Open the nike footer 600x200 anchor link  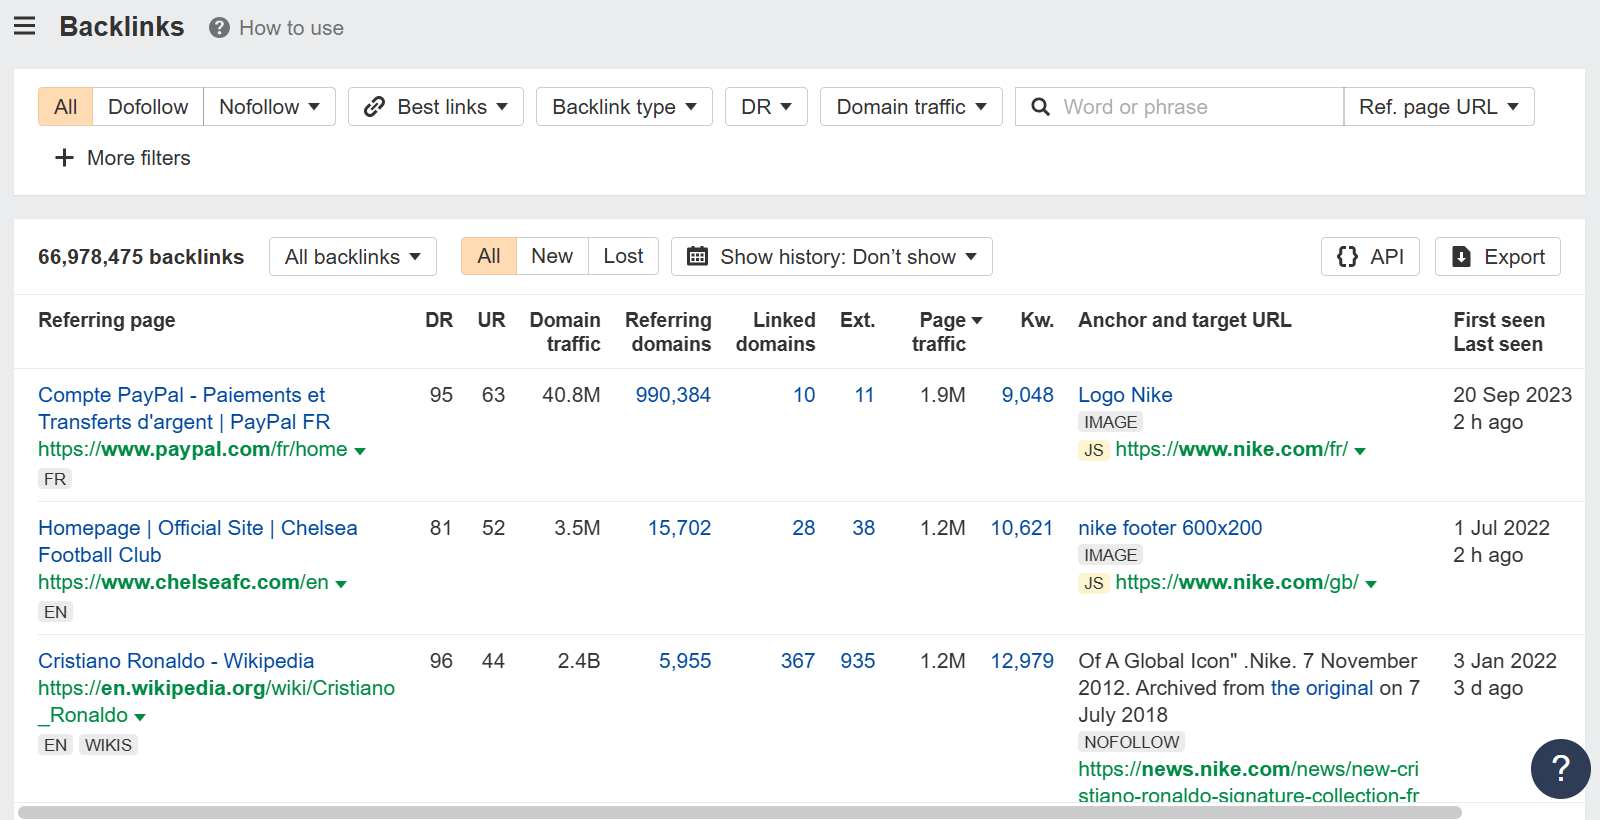pos(1170,528)
